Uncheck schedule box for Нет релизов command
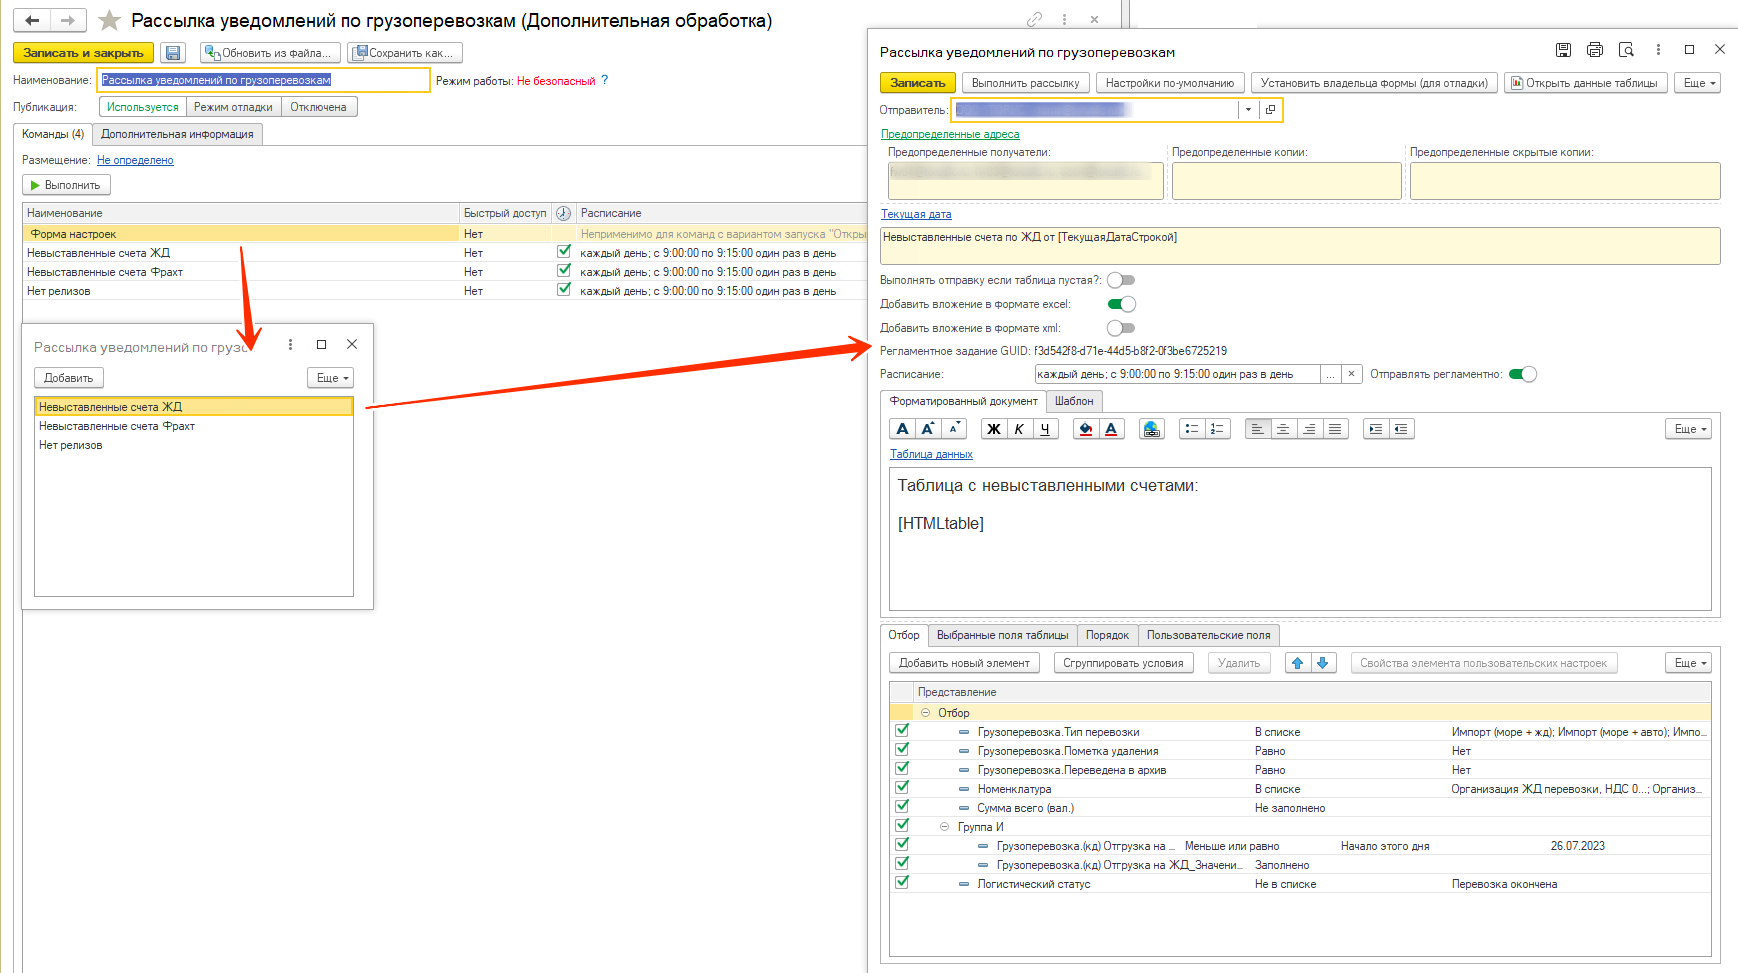This screenshot has width=1738, height=973. tap(564, 290)
